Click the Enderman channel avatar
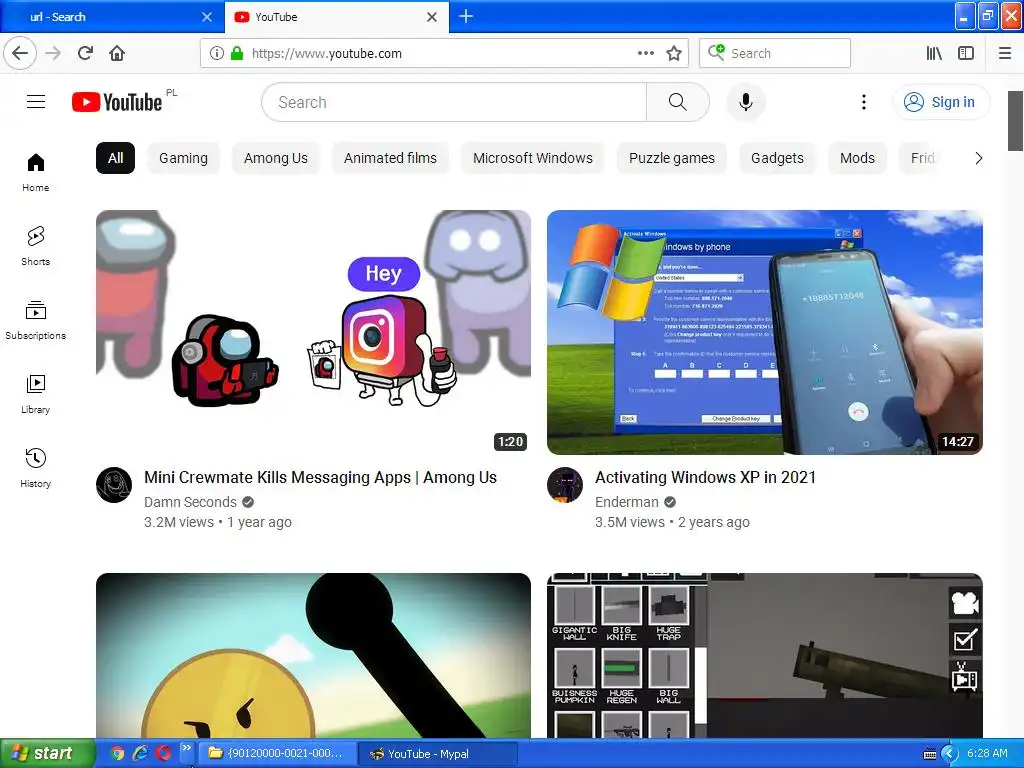Screen dimensions: 1024x768 tap(565, 485)
